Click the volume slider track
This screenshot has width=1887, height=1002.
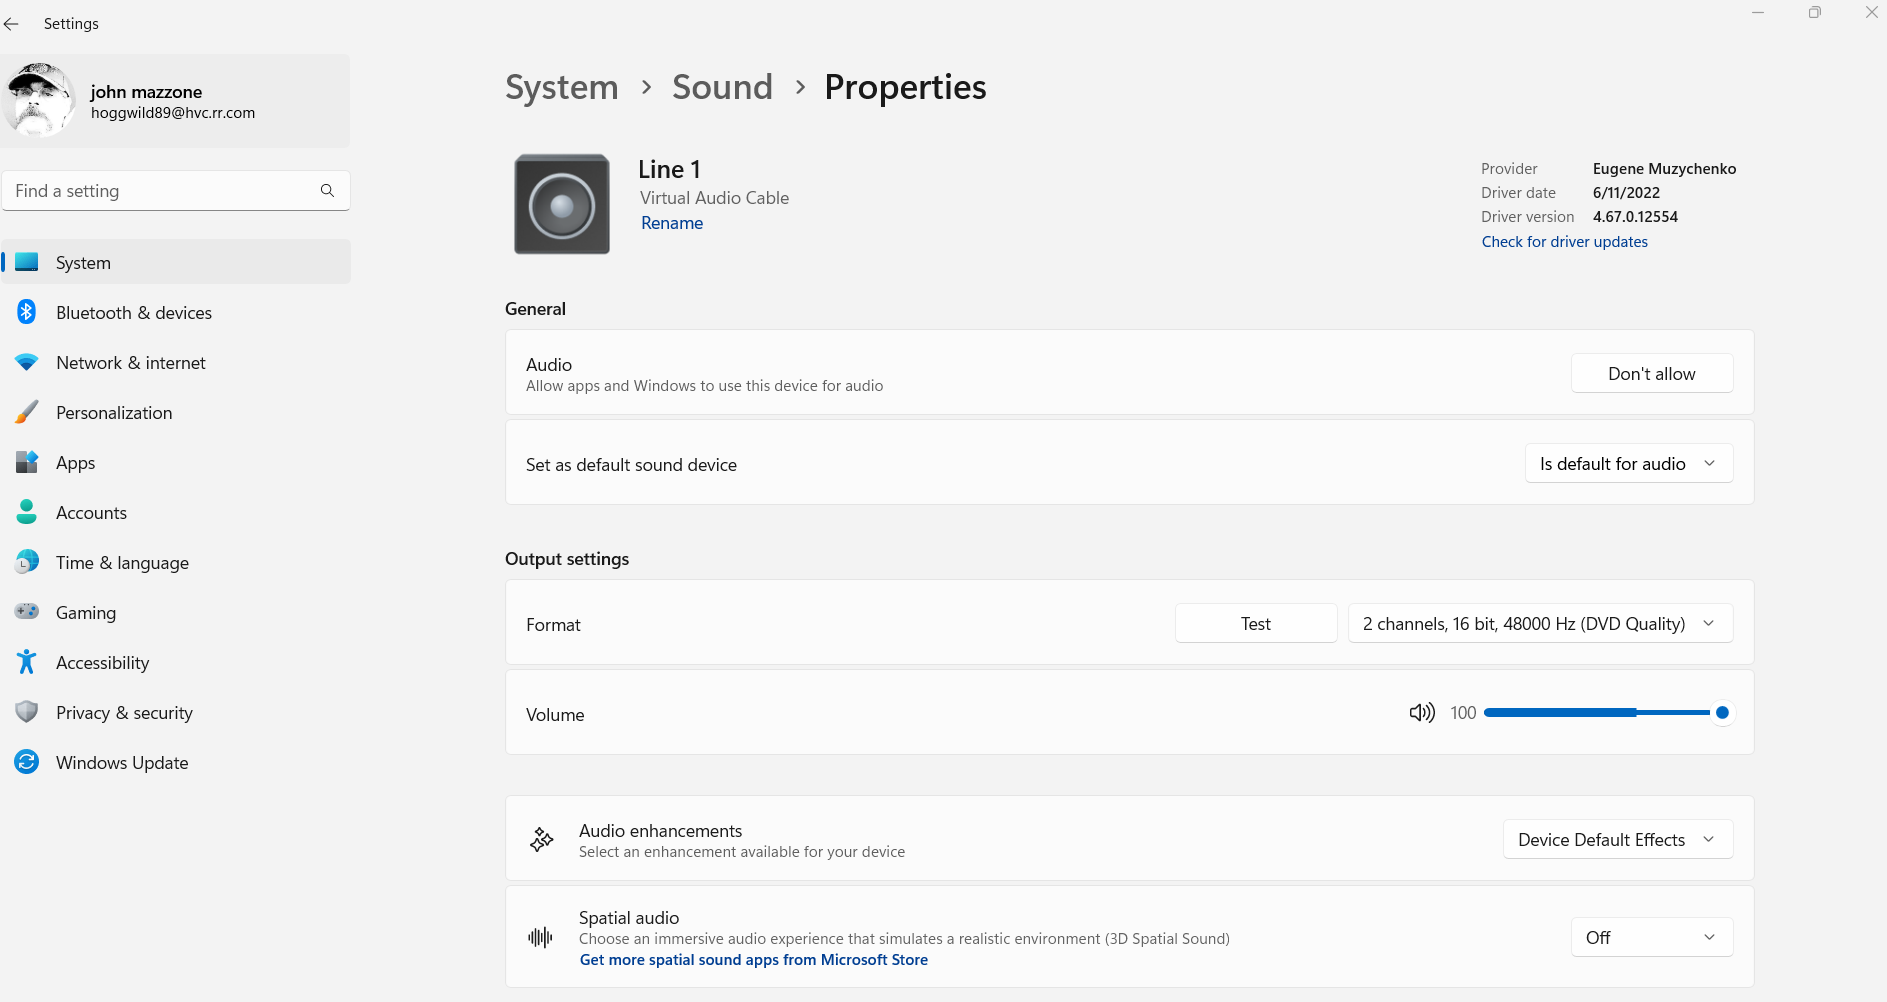(x=1598, y=713)
